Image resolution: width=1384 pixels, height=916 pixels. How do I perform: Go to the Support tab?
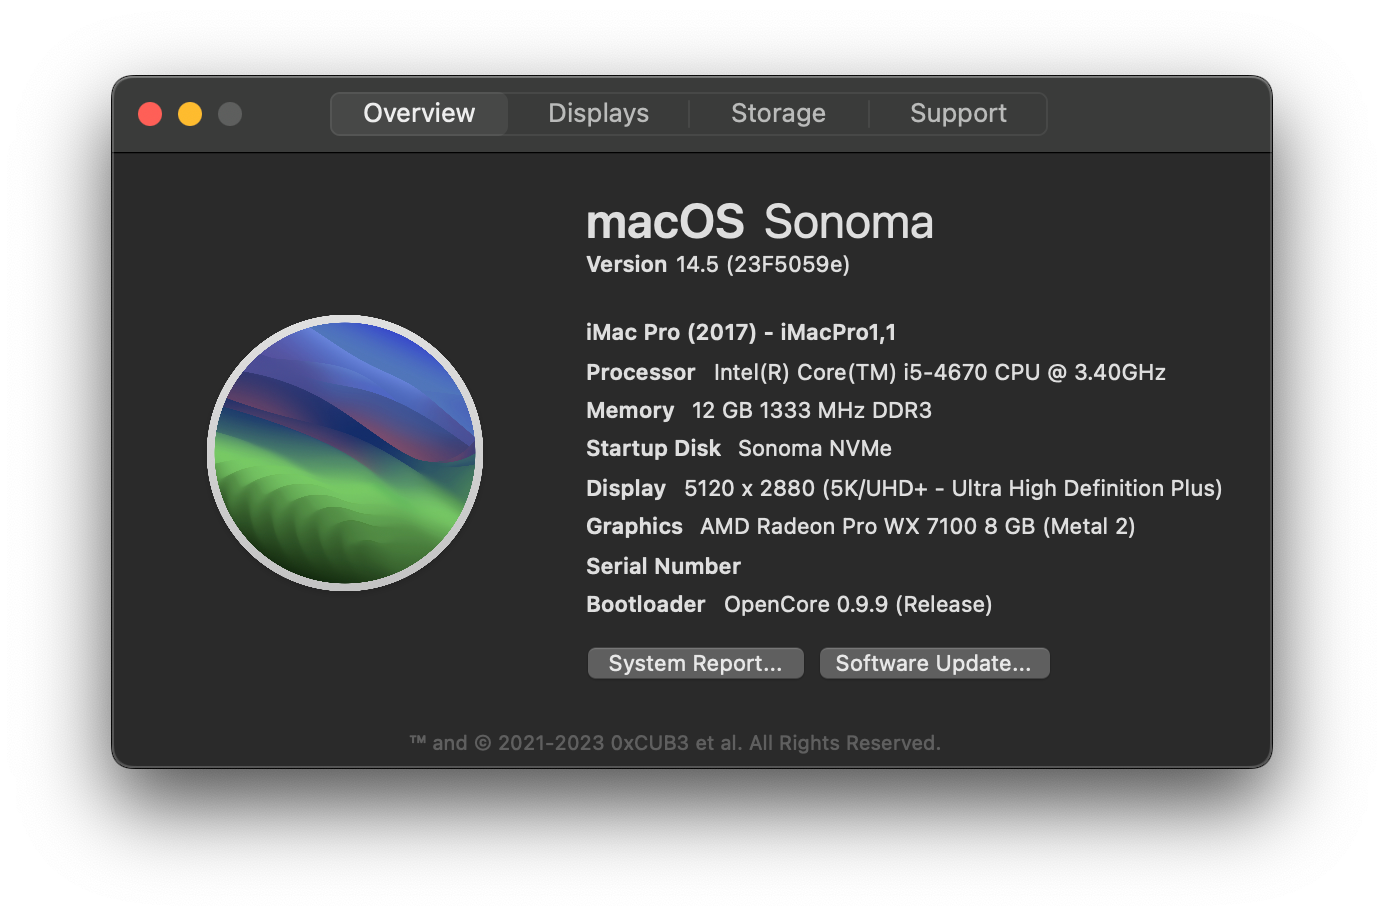pyautogui.click(x=958, y=113)
